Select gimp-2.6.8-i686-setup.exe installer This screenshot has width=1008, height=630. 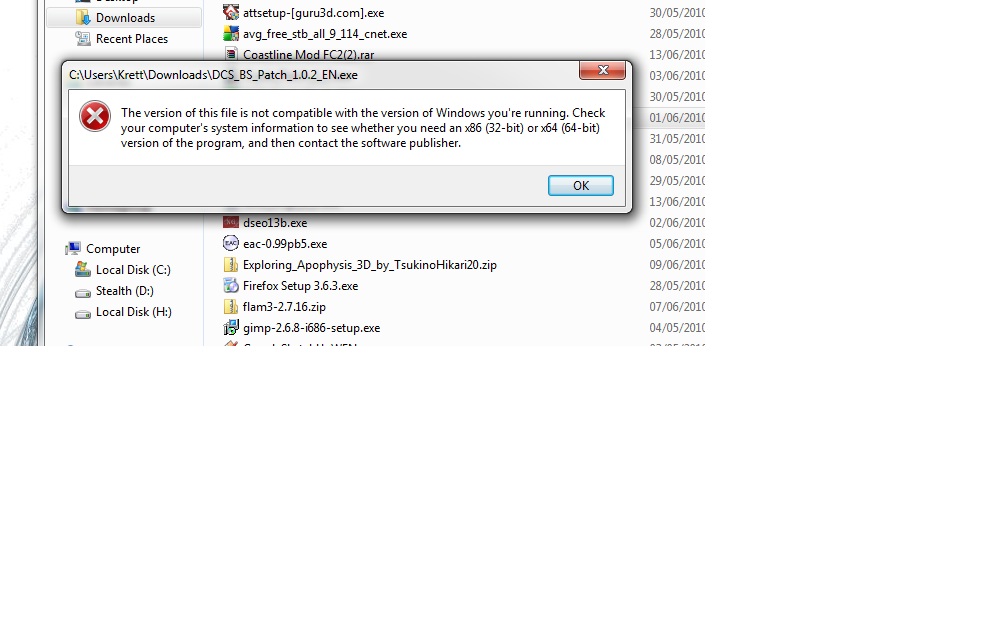click(311, 328)
